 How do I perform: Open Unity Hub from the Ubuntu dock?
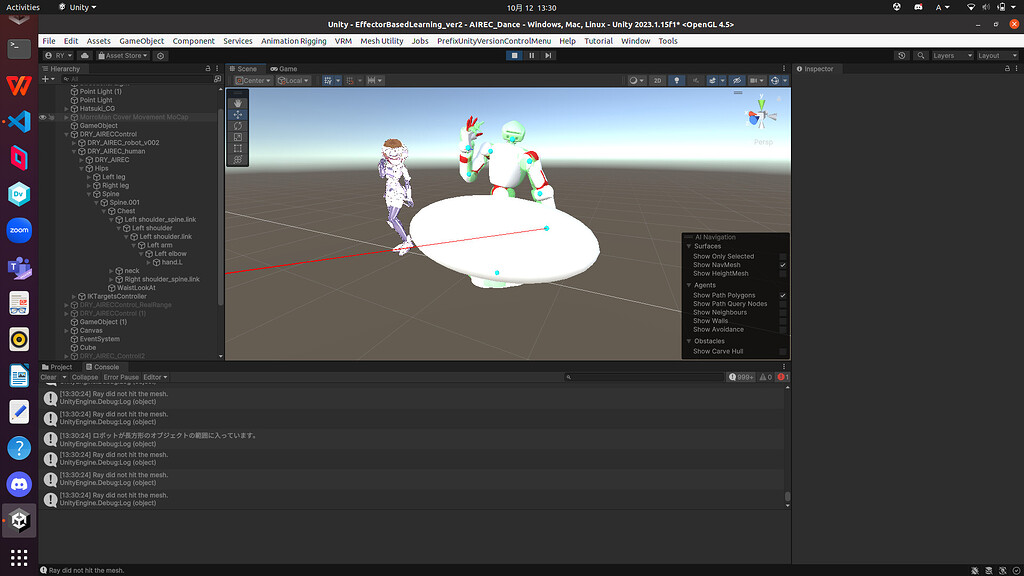(x=18, y=520)
